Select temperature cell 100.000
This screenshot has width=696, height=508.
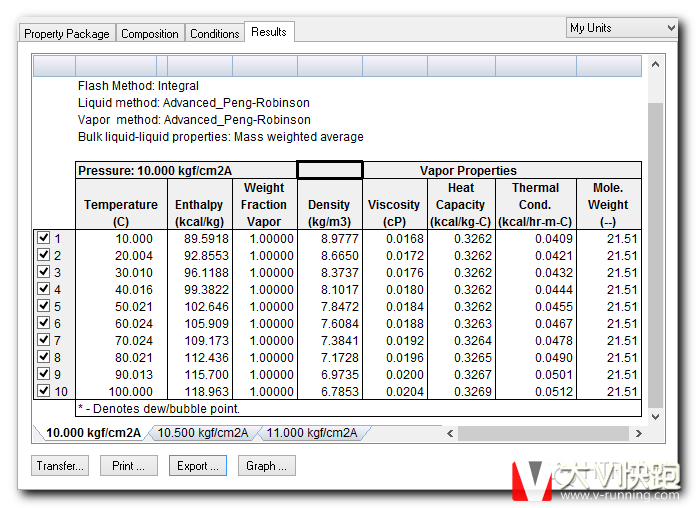coord(121,391)
